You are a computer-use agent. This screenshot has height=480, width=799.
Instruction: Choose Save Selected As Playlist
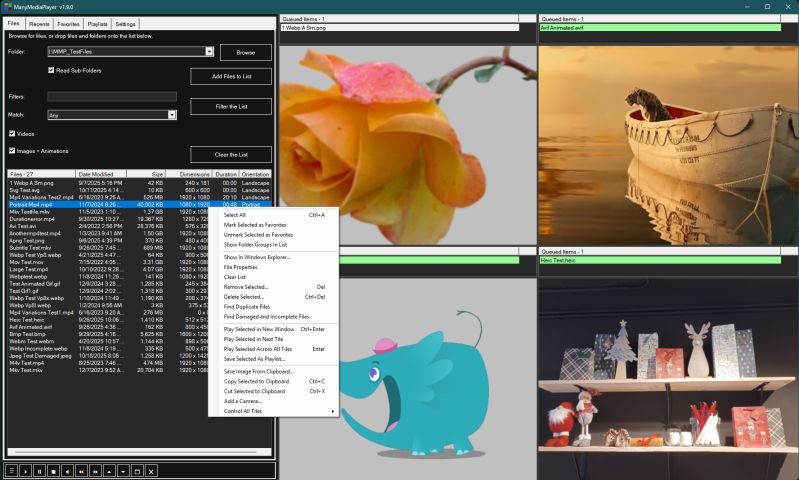(274, 359)
